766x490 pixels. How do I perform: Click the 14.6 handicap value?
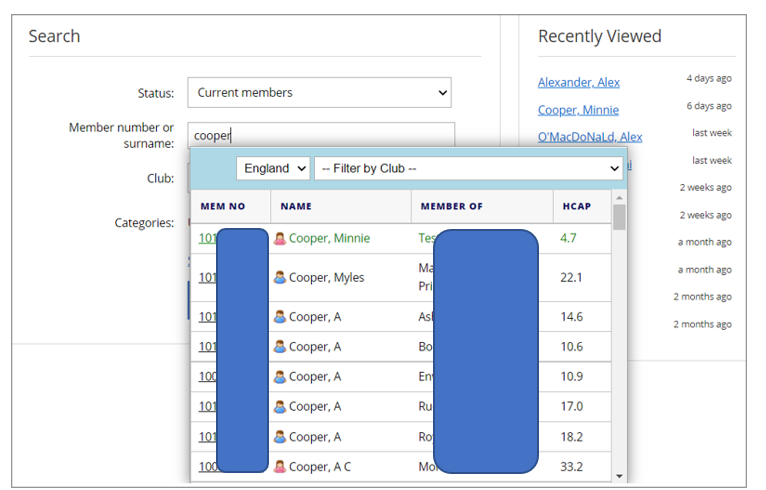click(x=572, y=317)
